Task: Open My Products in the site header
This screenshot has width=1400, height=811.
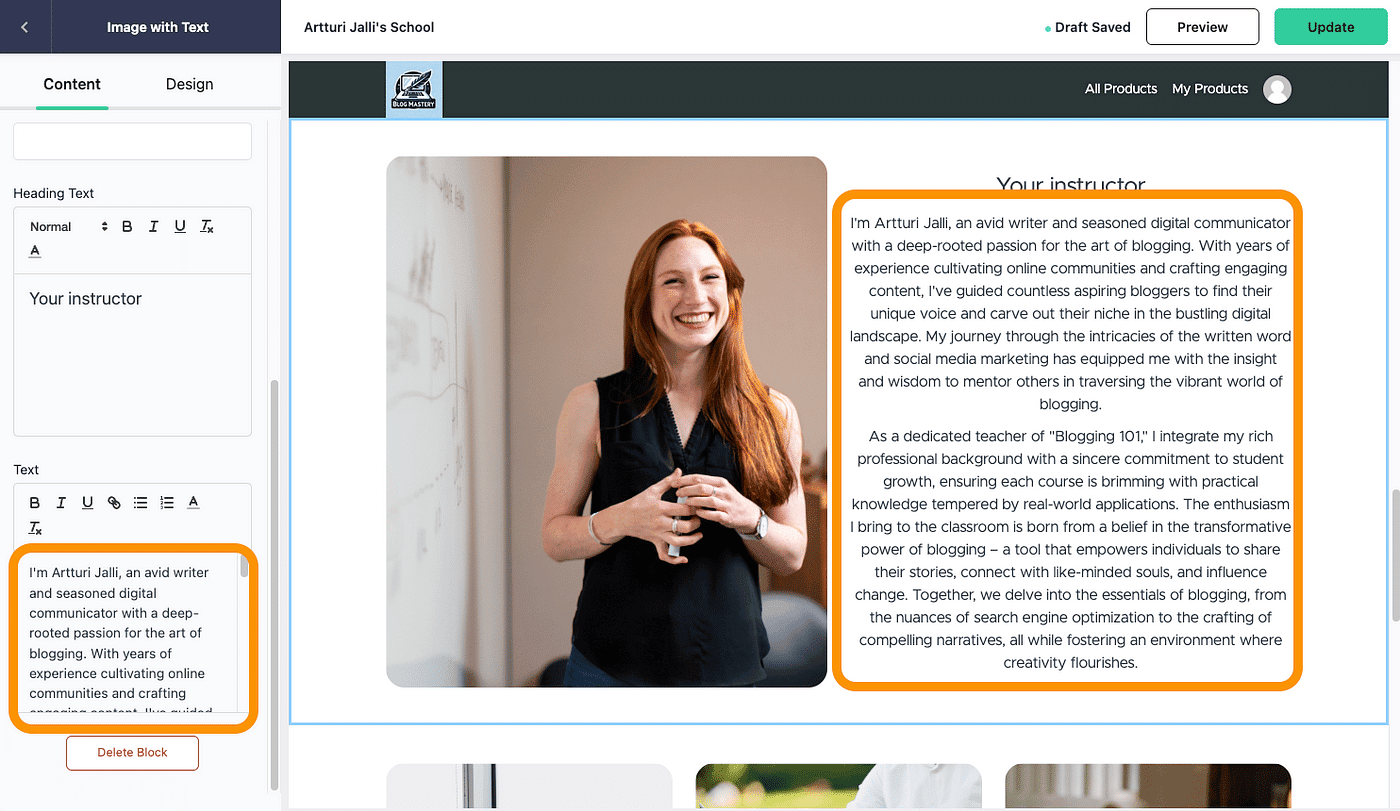Action: 1210,89
